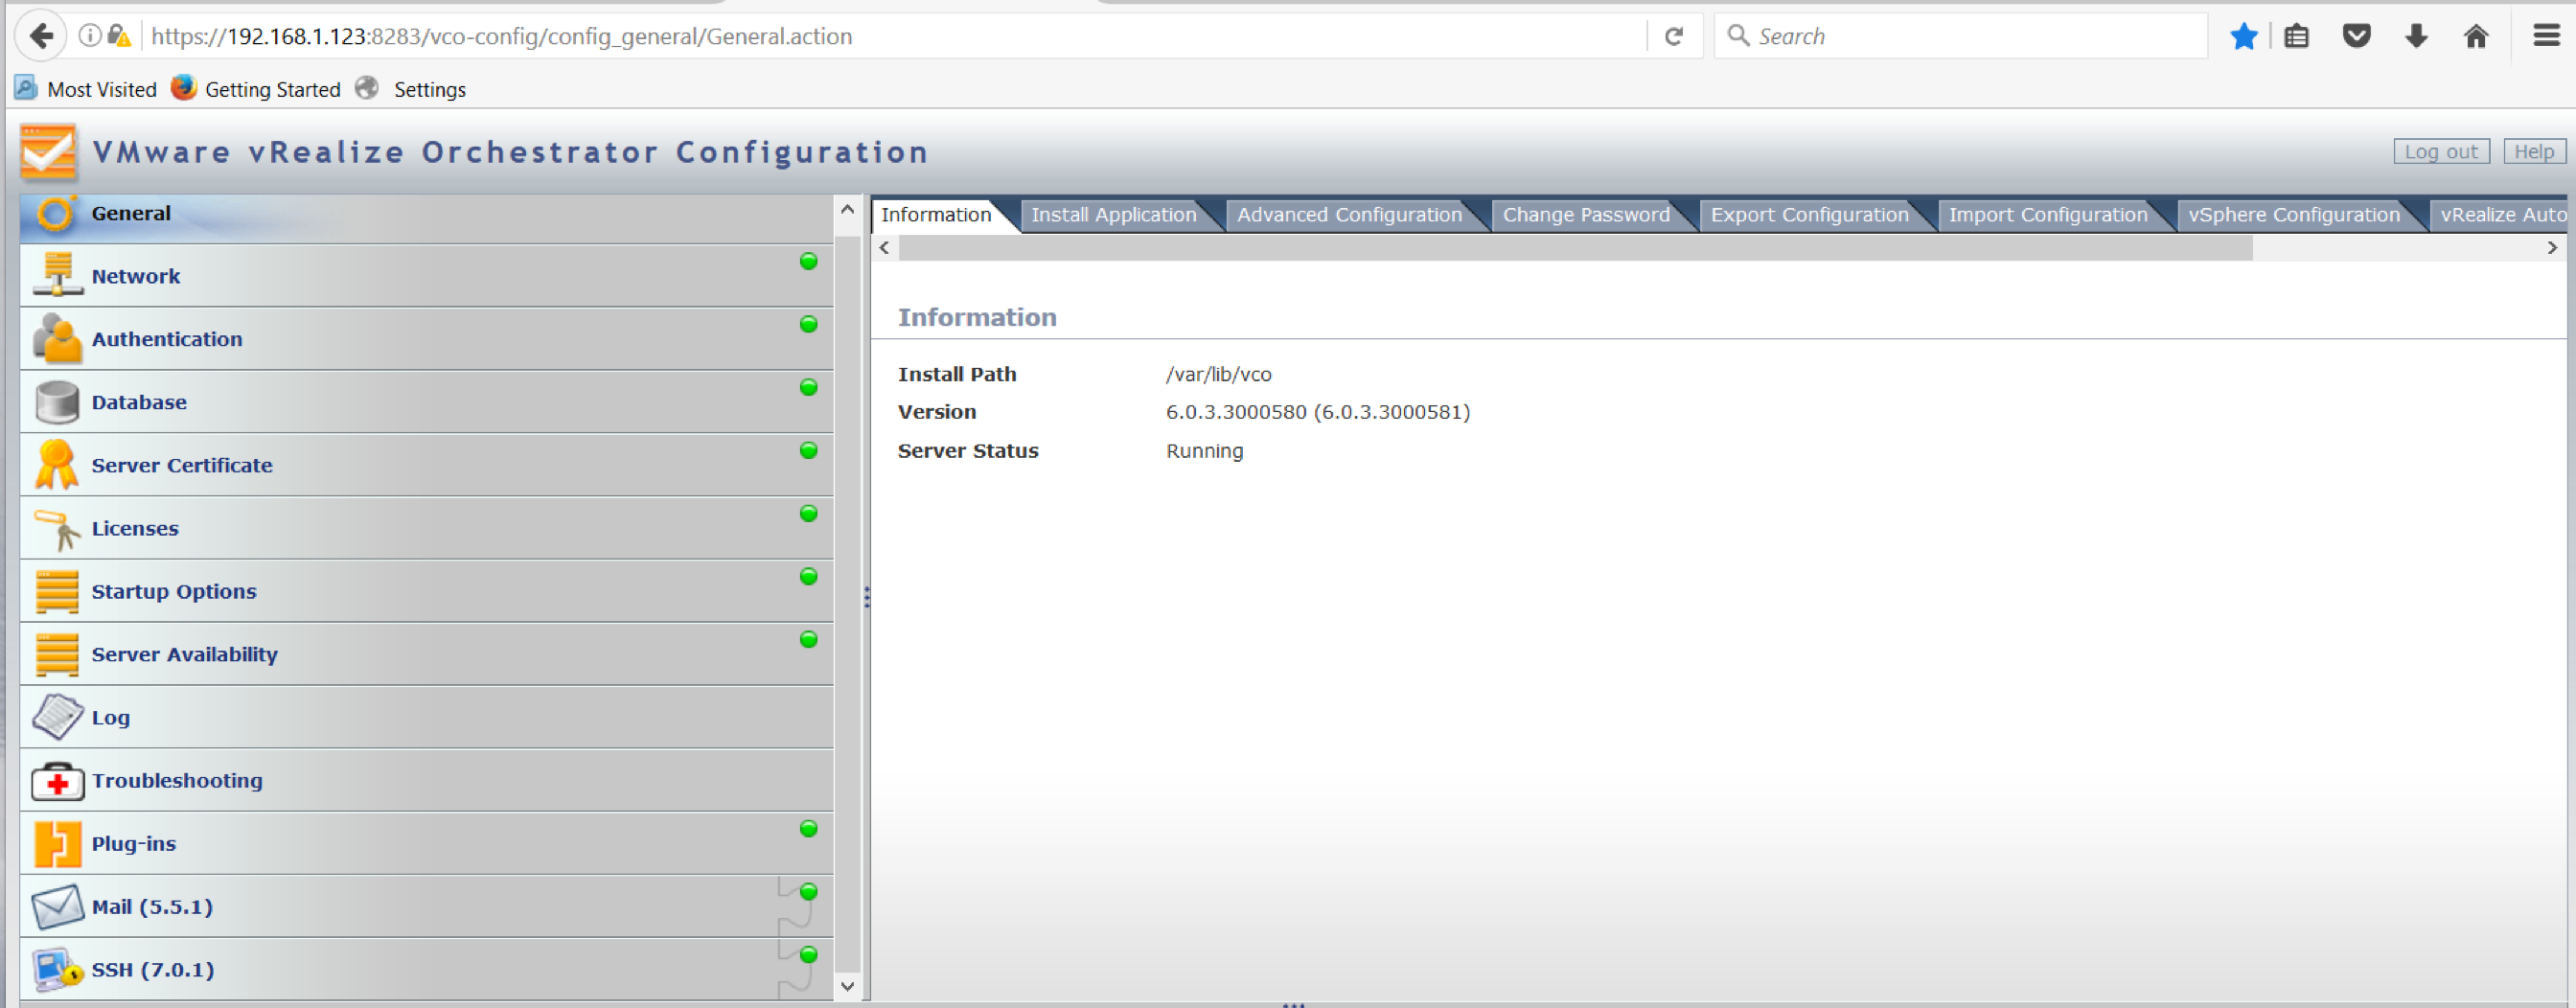
Task: Open the Settings bookmark
Action: point(412,89)
